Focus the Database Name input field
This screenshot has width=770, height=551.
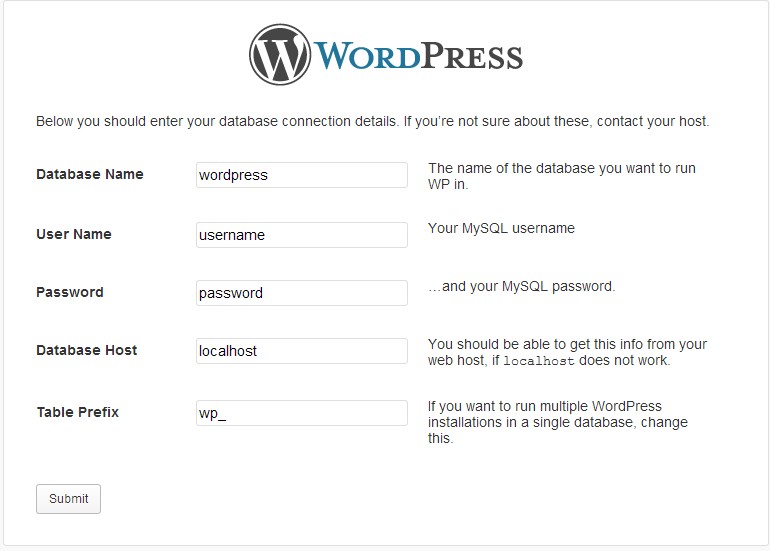[302, 175]
